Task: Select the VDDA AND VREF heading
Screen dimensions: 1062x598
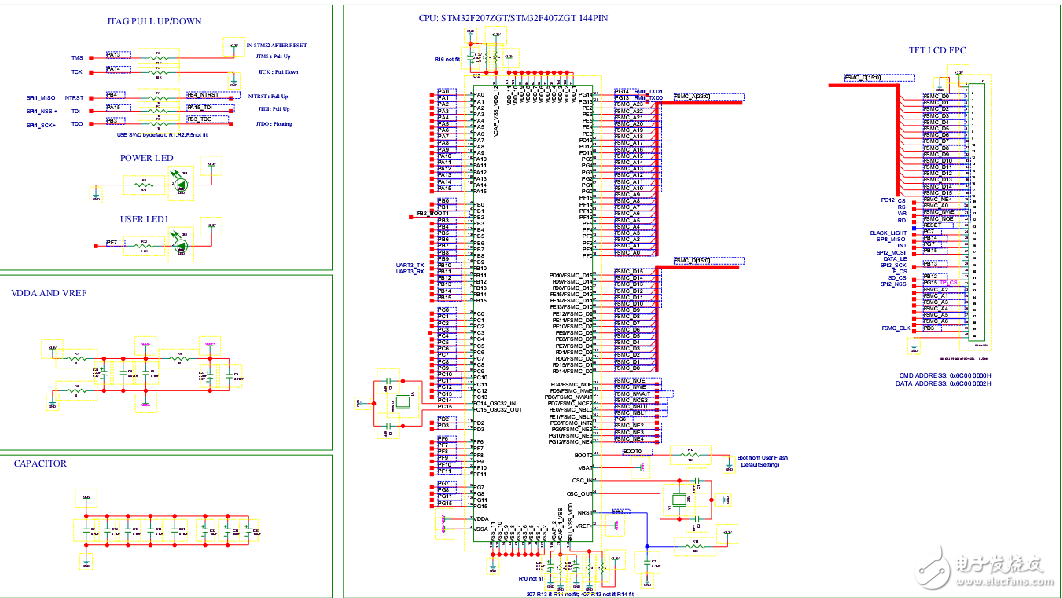Action: (50, 294)
